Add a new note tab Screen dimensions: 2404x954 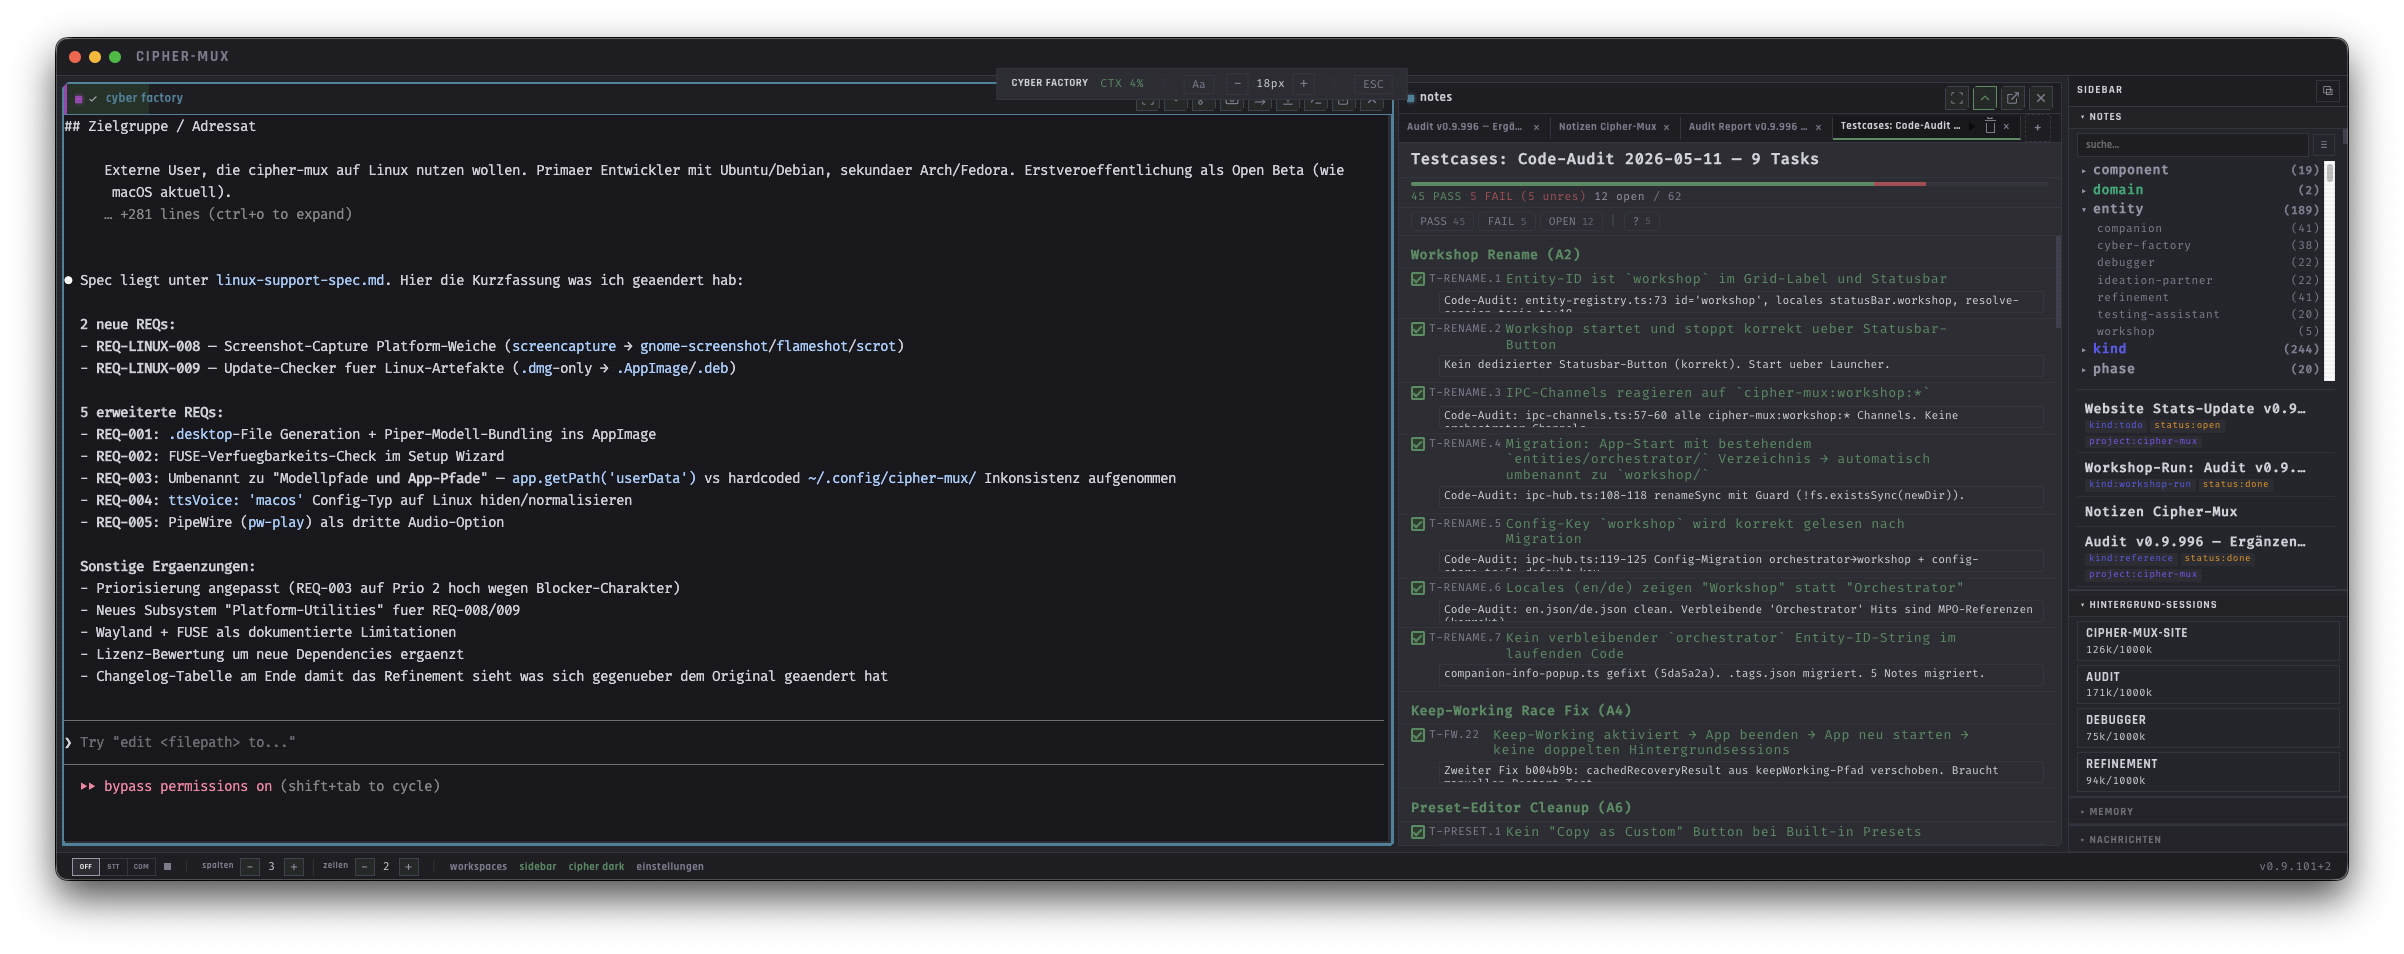pyautogui.click(x=2037, y=127)
